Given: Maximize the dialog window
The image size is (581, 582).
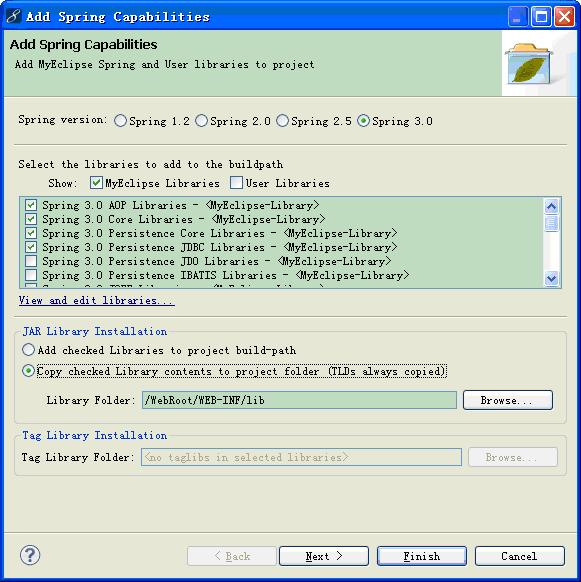Looking at the screenshot, I should [541, 17].
